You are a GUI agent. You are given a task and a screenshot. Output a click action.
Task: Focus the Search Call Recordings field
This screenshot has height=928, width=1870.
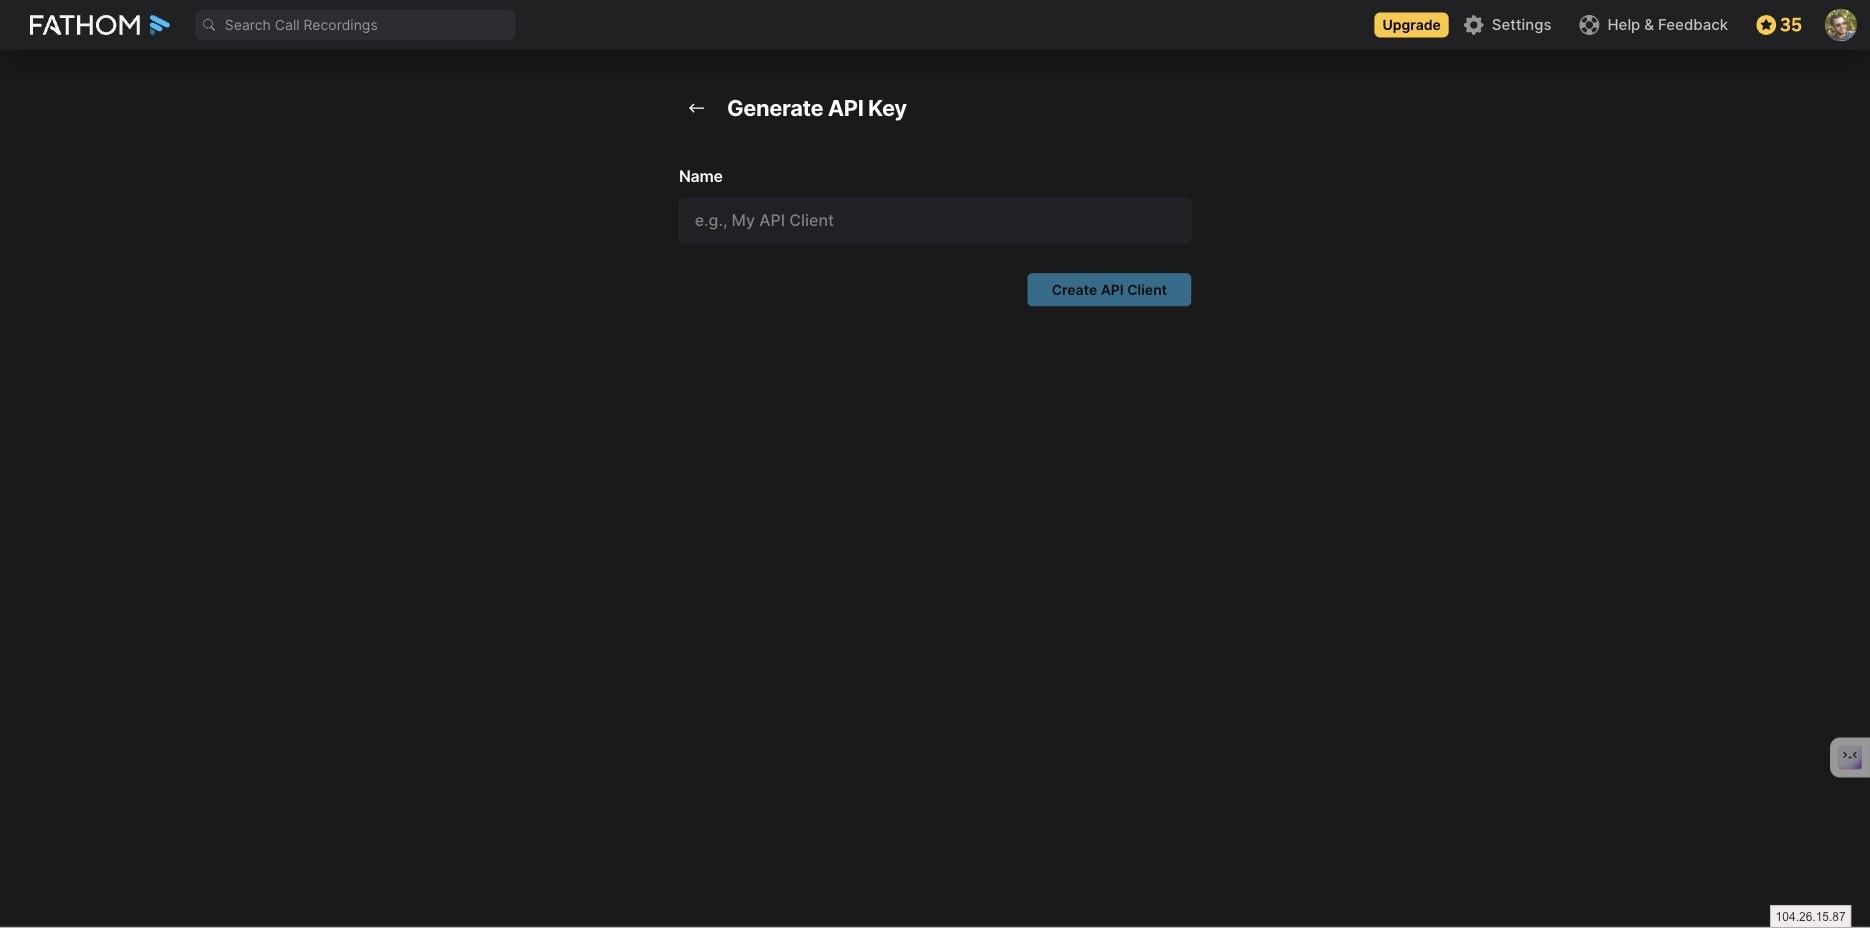[x=355, y=25]
